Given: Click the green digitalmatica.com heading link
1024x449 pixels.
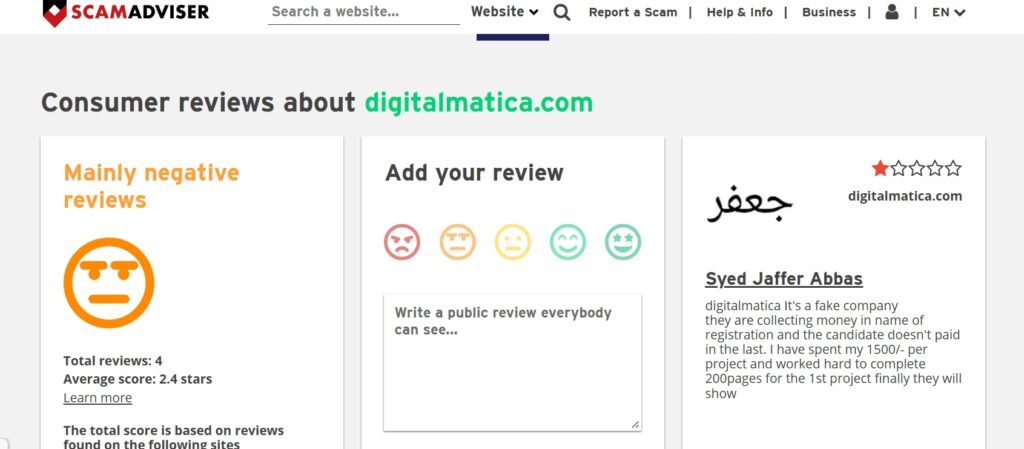Looking at the screenshot, I should point(479,102).
